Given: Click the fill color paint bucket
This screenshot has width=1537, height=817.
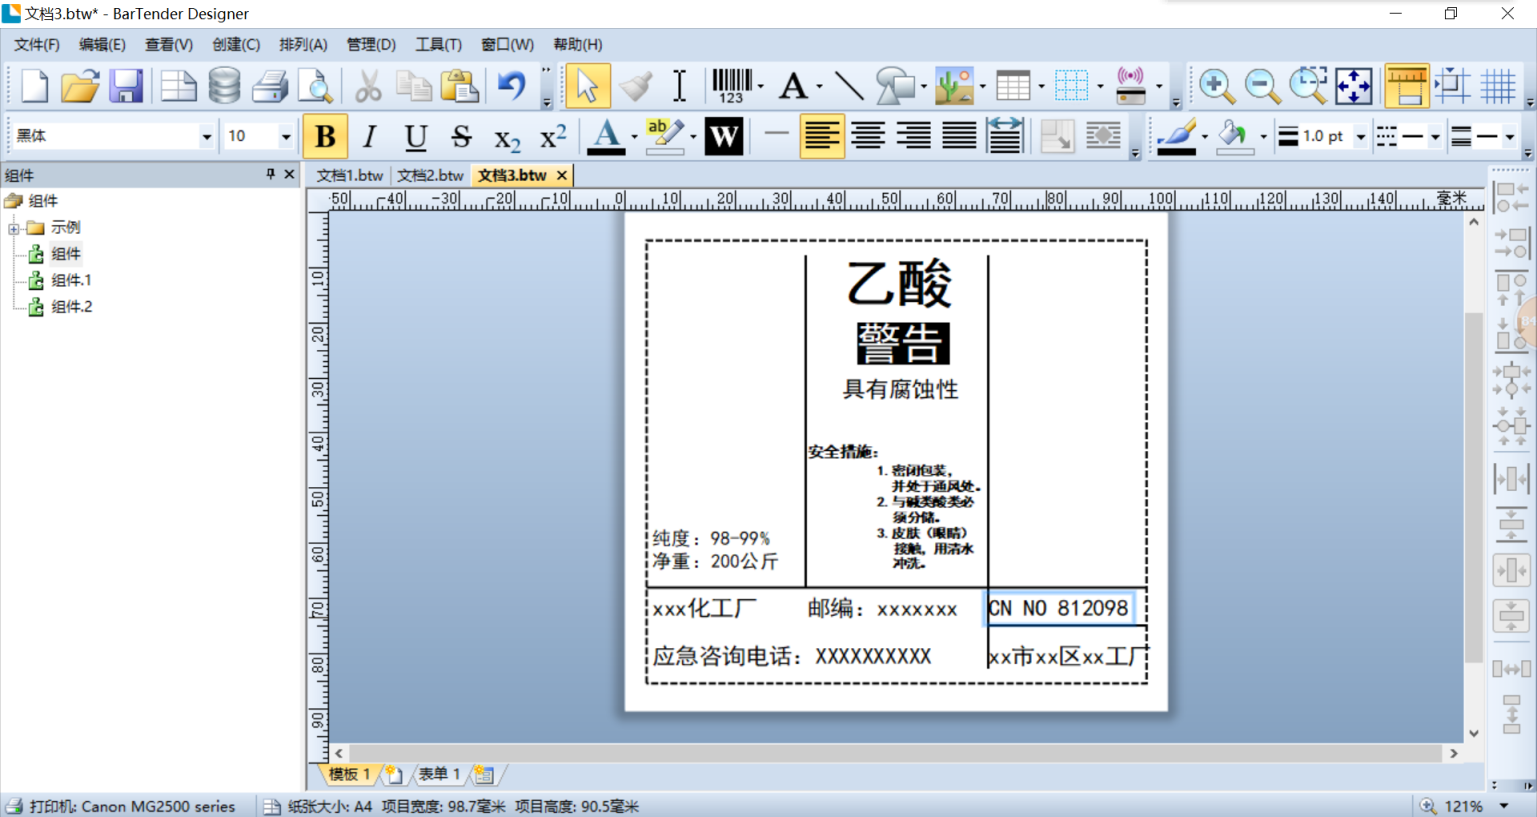Looking at the screenshot, I should pyautogui.click(x=1235, y=136).
